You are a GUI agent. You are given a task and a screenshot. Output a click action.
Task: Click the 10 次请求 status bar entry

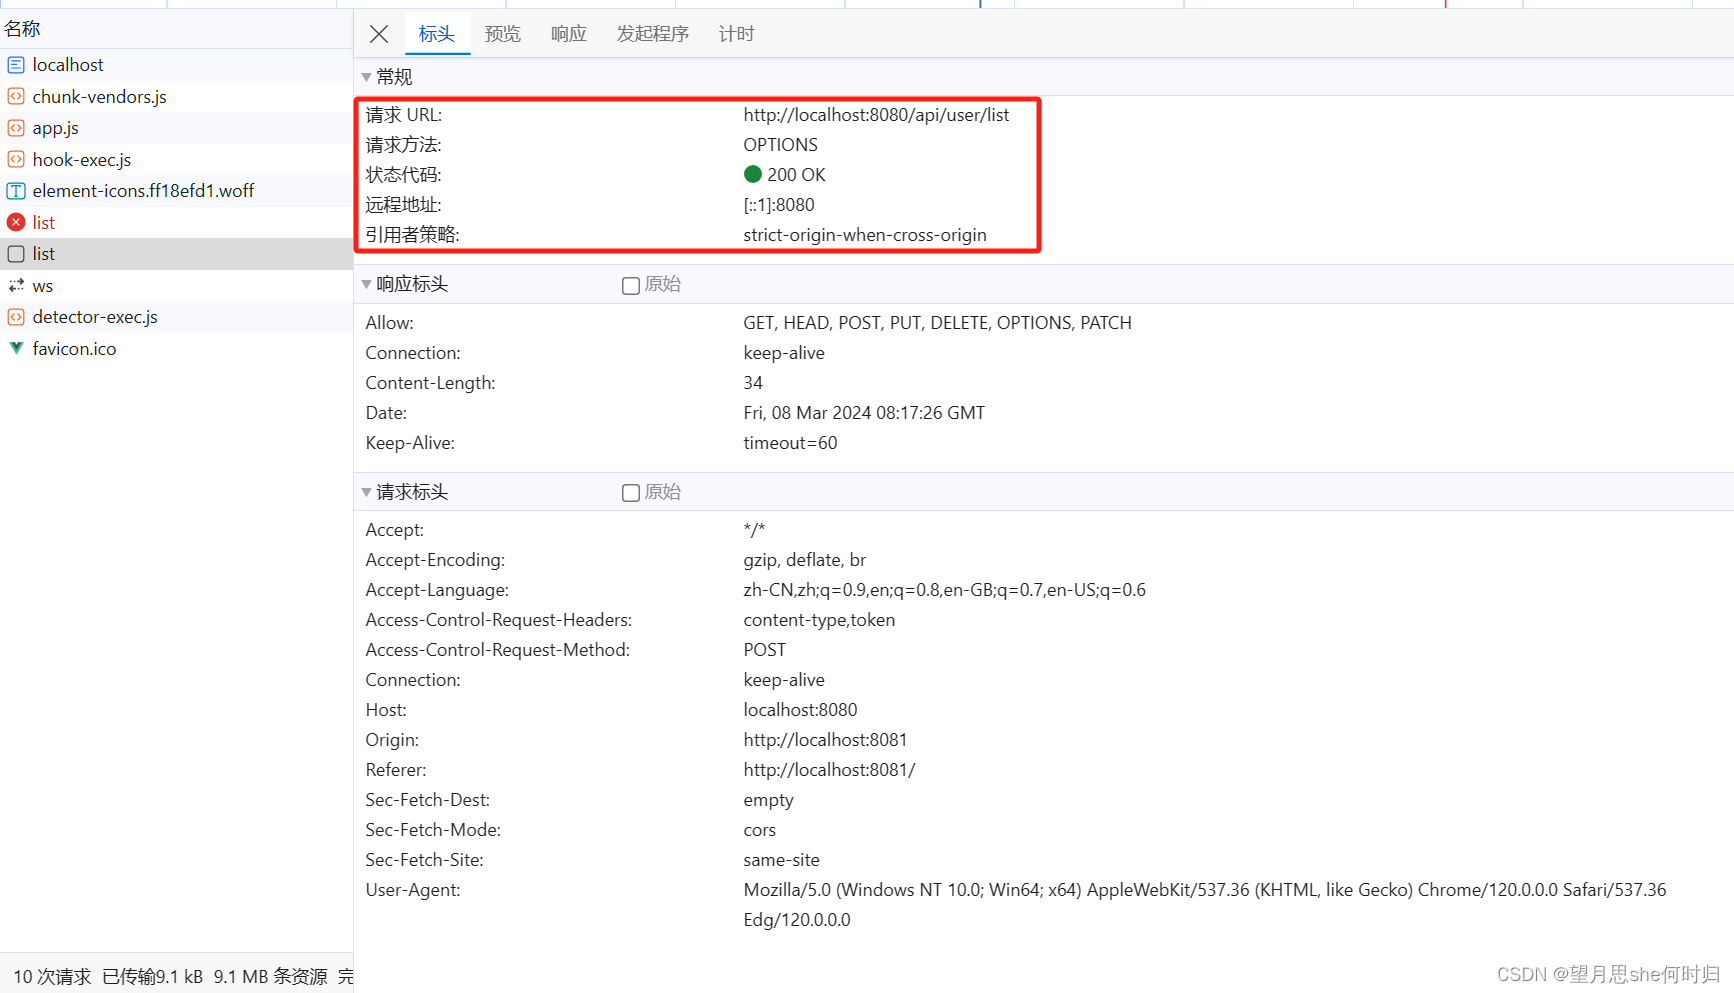[x=52, y=977]
